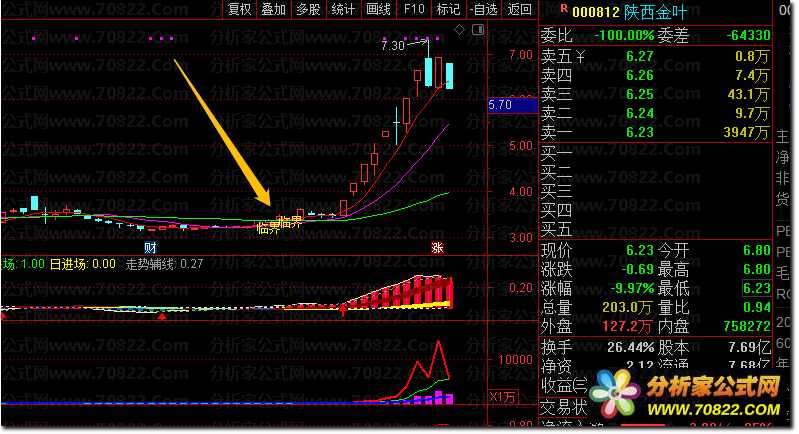Viewport: 799px width, 434px height.
Task: Click the 现价 value 6.23
Action: tap(640, 251)
